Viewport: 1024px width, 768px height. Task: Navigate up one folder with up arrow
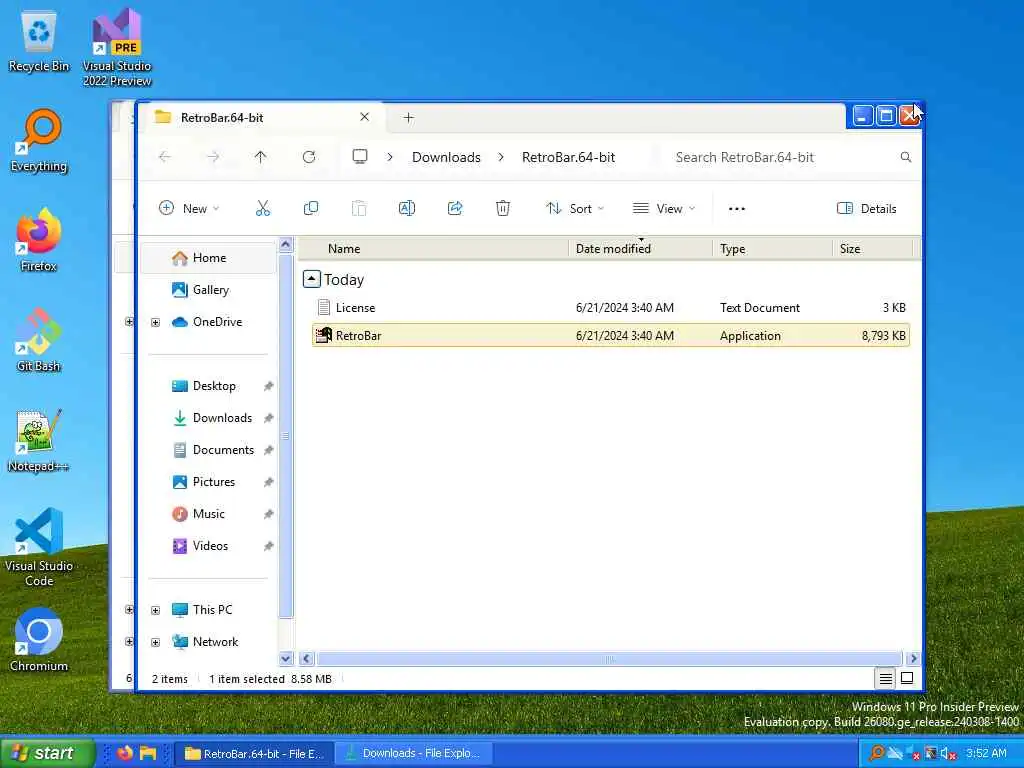click(261, 157)
